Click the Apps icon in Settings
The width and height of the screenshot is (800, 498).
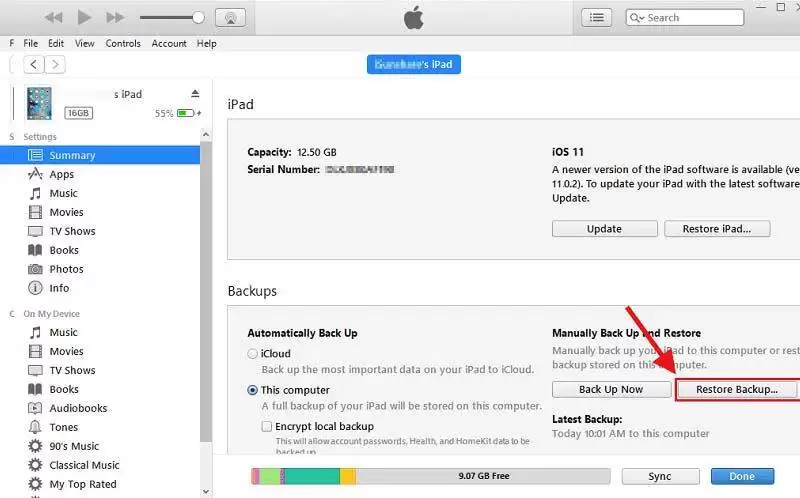(35, 174)
